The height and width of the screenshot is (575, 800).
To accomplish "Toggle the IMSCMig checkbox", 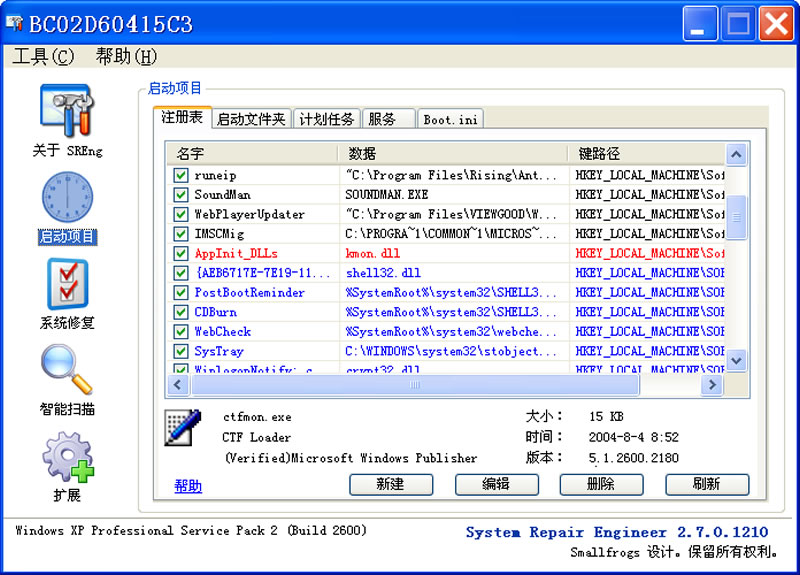I will 181,234.
